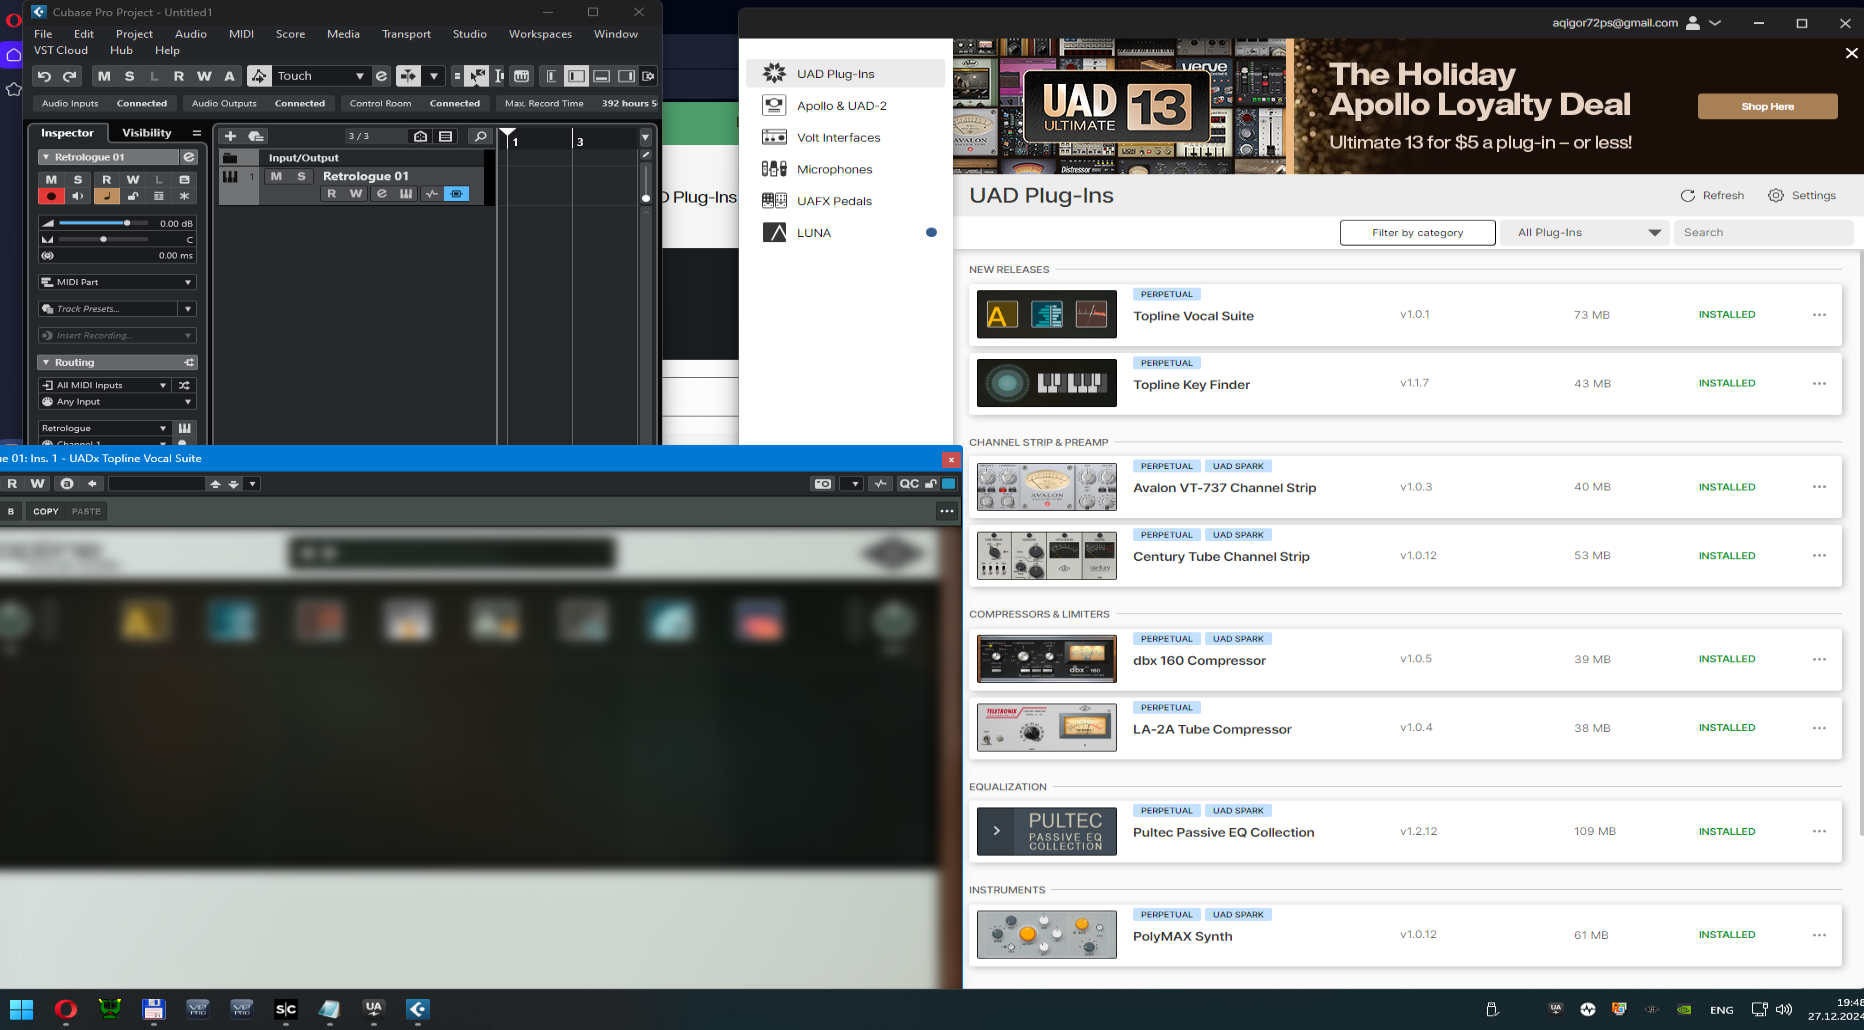Toggle Monitor speaker button in Inspector
Screen dimensions: 1864x1030
point(78,196)
